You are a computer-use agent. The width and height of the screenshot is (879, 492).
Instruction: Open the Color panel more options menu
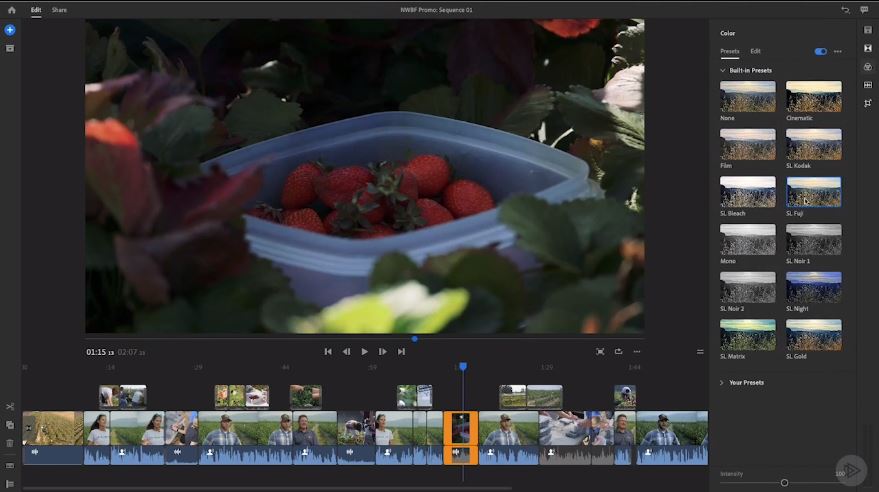click(838, 52)
